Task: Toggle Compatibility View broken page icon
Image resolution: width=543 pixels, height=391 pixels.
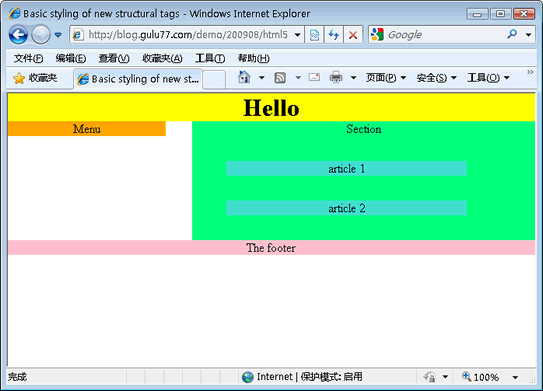Action: pyautogui.click(x=314, y=35)
